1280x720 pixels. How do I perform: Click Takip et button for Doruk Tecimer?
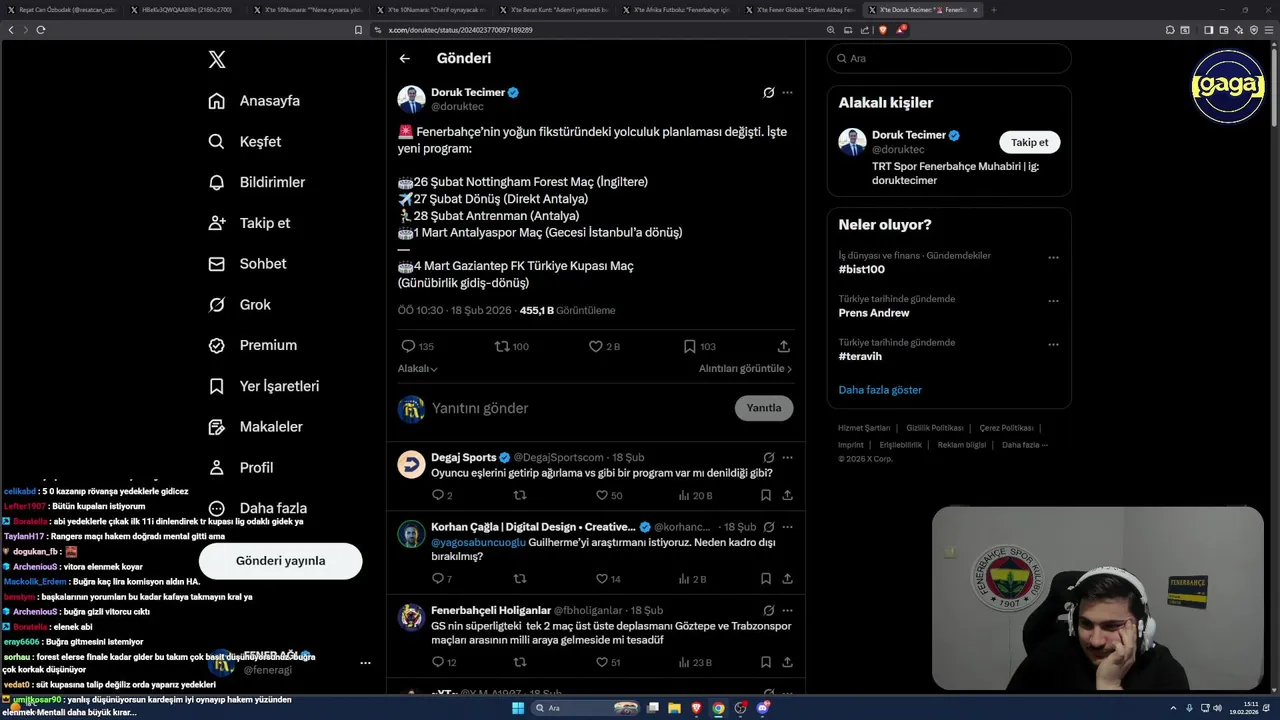pos(1029,142)
